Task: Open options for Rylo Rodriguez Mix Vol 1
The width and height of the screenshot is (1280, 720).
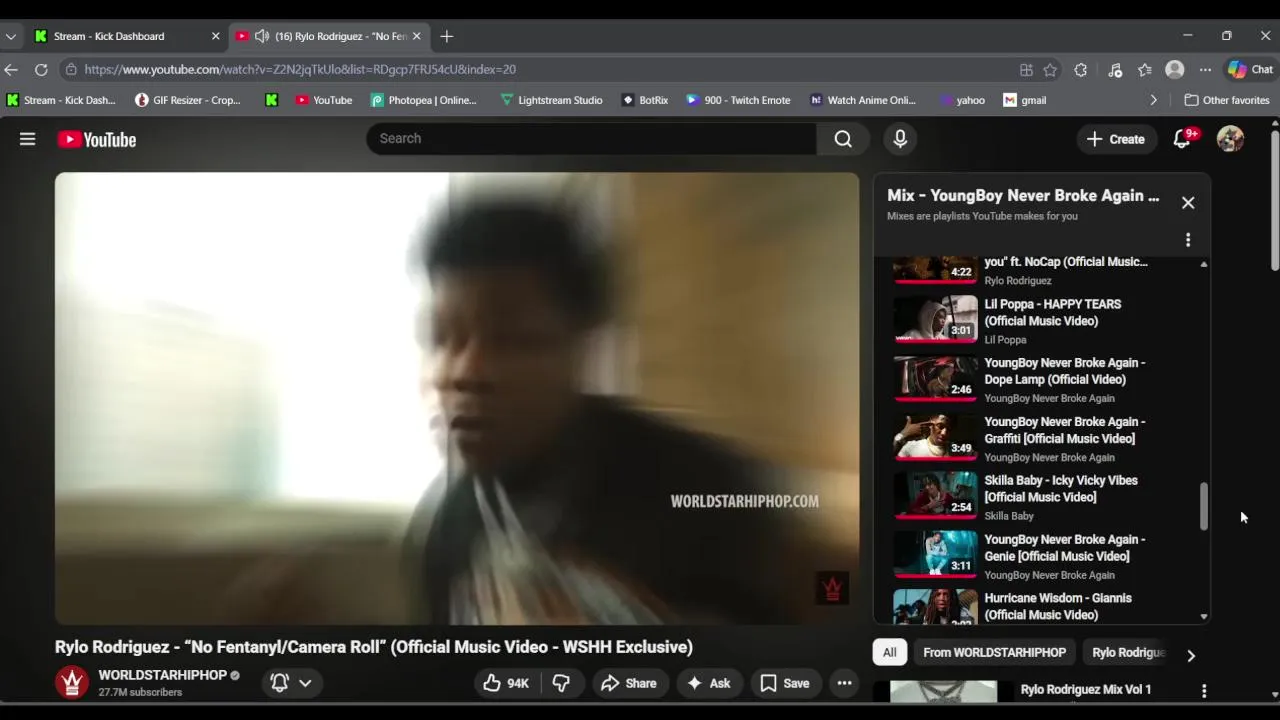Action: coord(1204,691)
